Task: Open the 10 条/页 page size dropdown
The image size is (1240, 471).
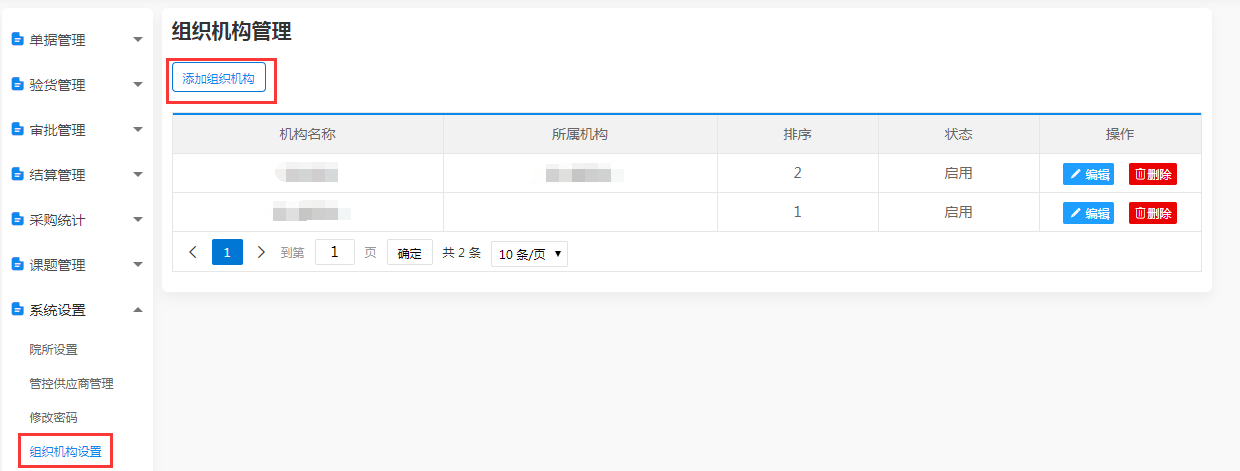Action: 529,254
